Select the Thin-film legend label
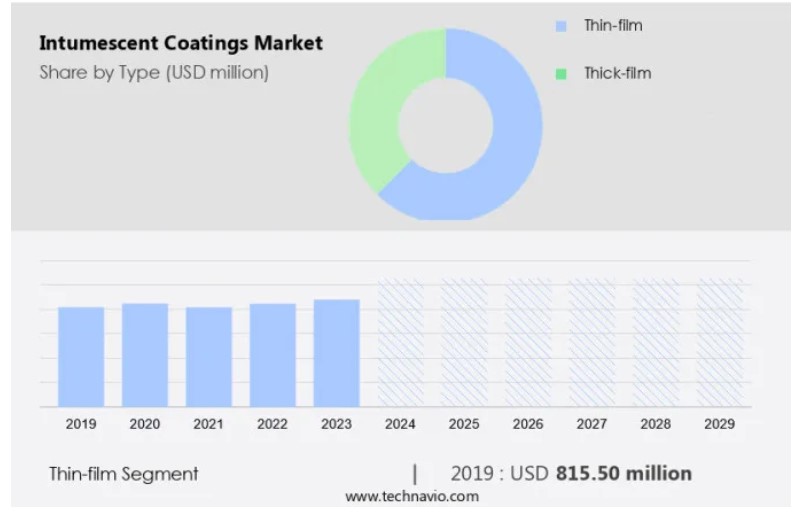The image size is (808, 519). click(613, 26)
